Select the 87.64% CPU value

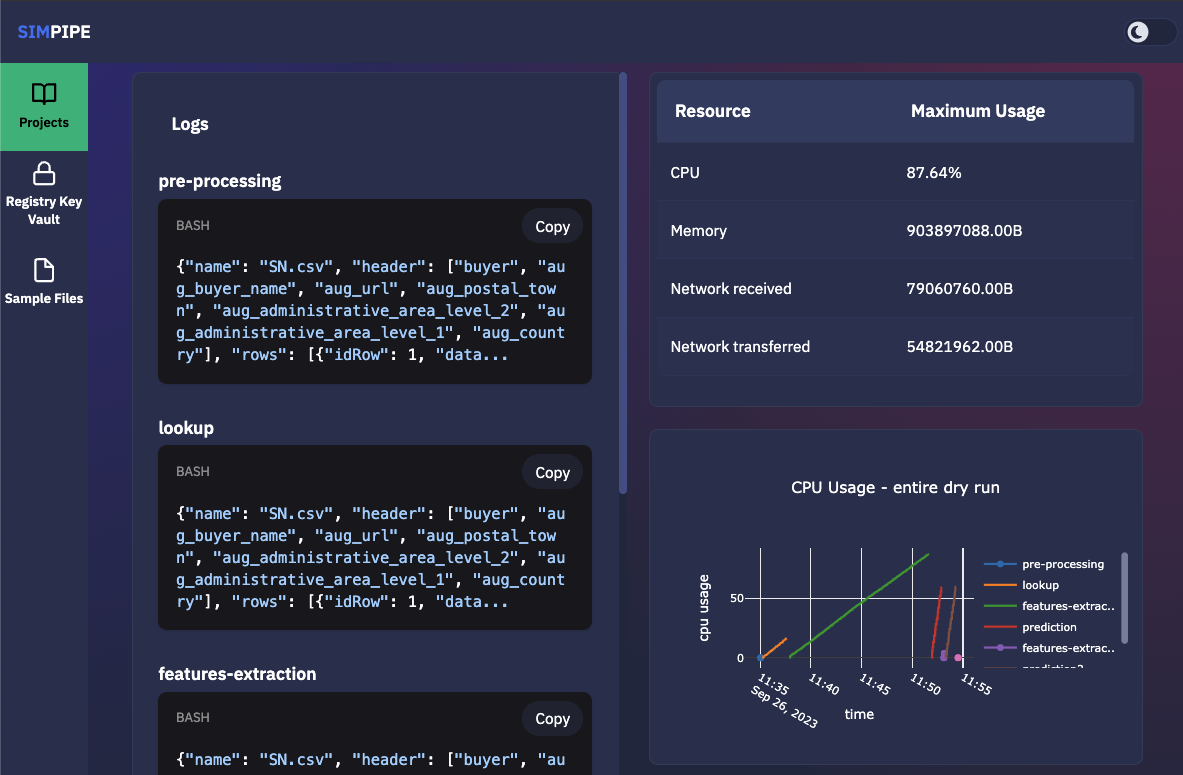934,173
